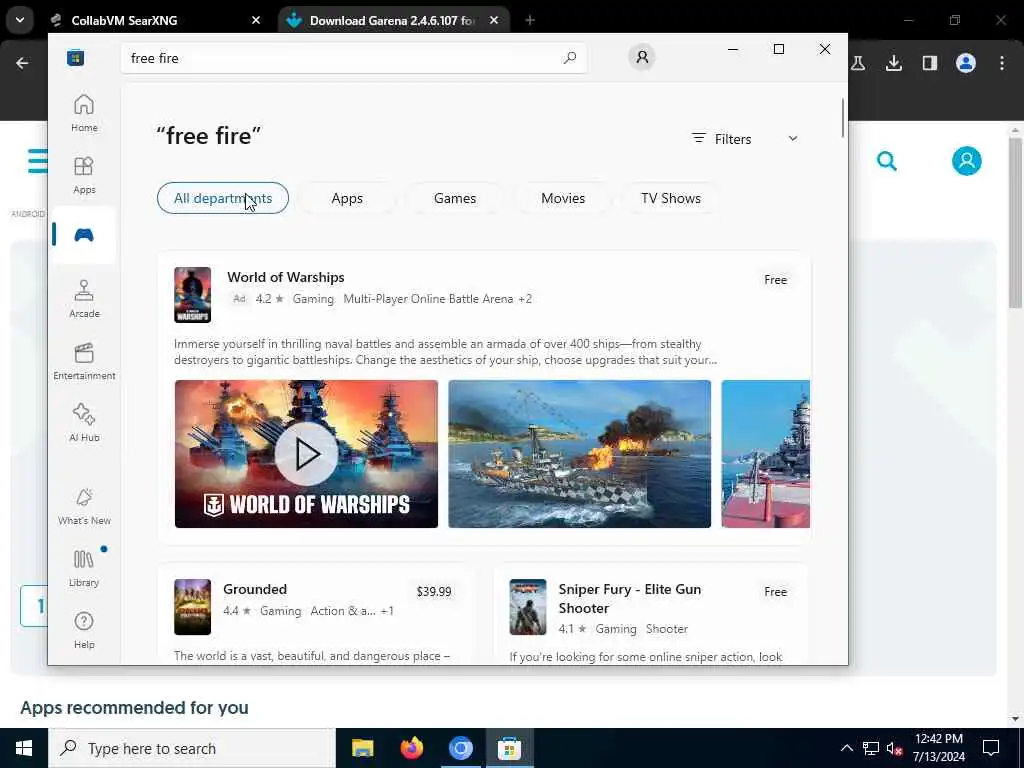Screen dimensions: 1024x768
Task: Launch Firefox from the taskbar
Action: click(x=411, y=748)
